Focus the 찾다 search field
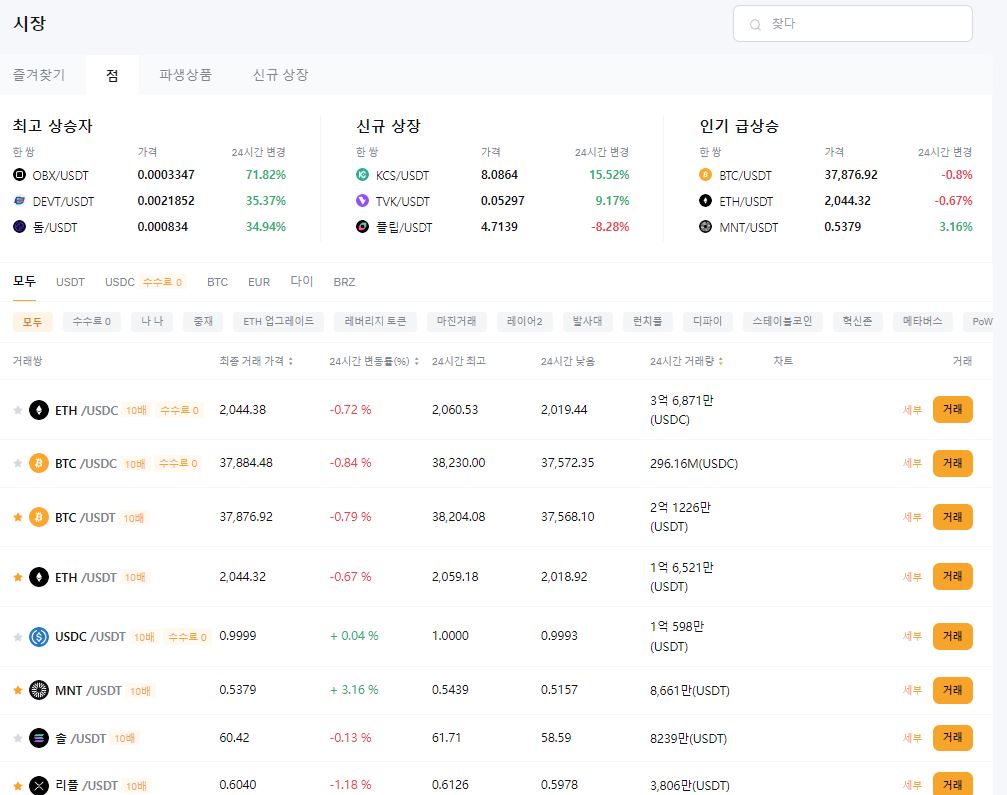 pyautogui.click(x=853, y=24)
